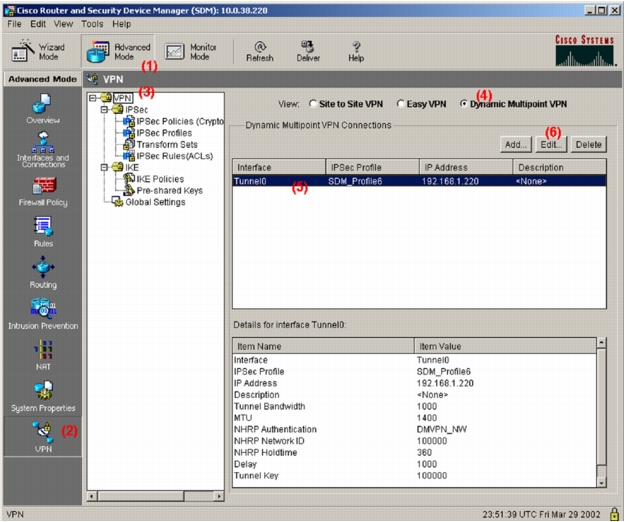Click the Delete button
Viewport: 626px width, 522px height.
click(588, 144)
